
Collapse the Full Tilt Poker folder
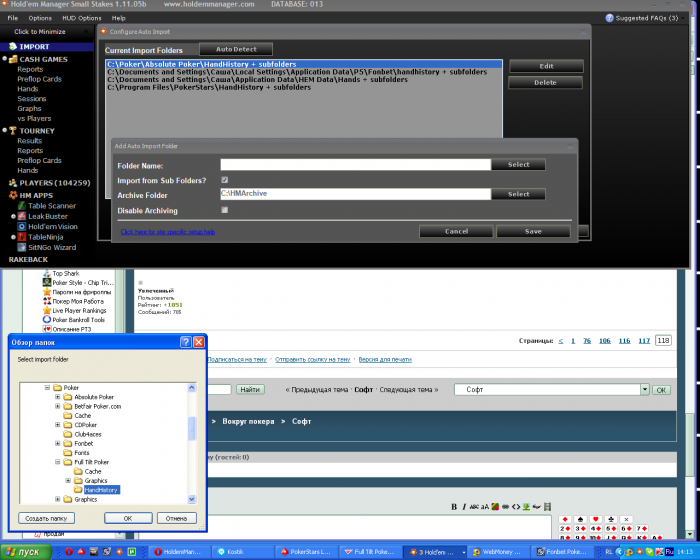click(57, 462)
